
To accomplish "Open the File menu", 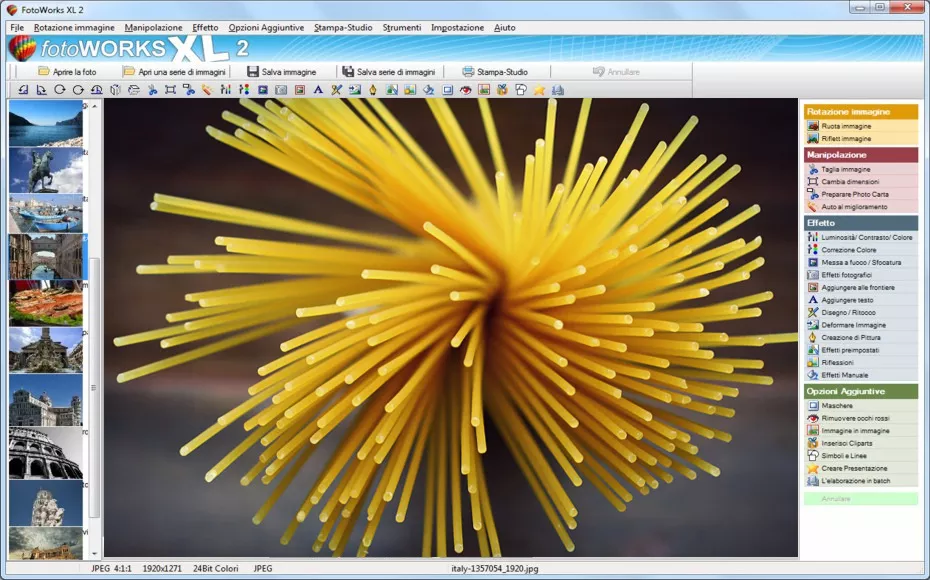I will coord(17,27).
